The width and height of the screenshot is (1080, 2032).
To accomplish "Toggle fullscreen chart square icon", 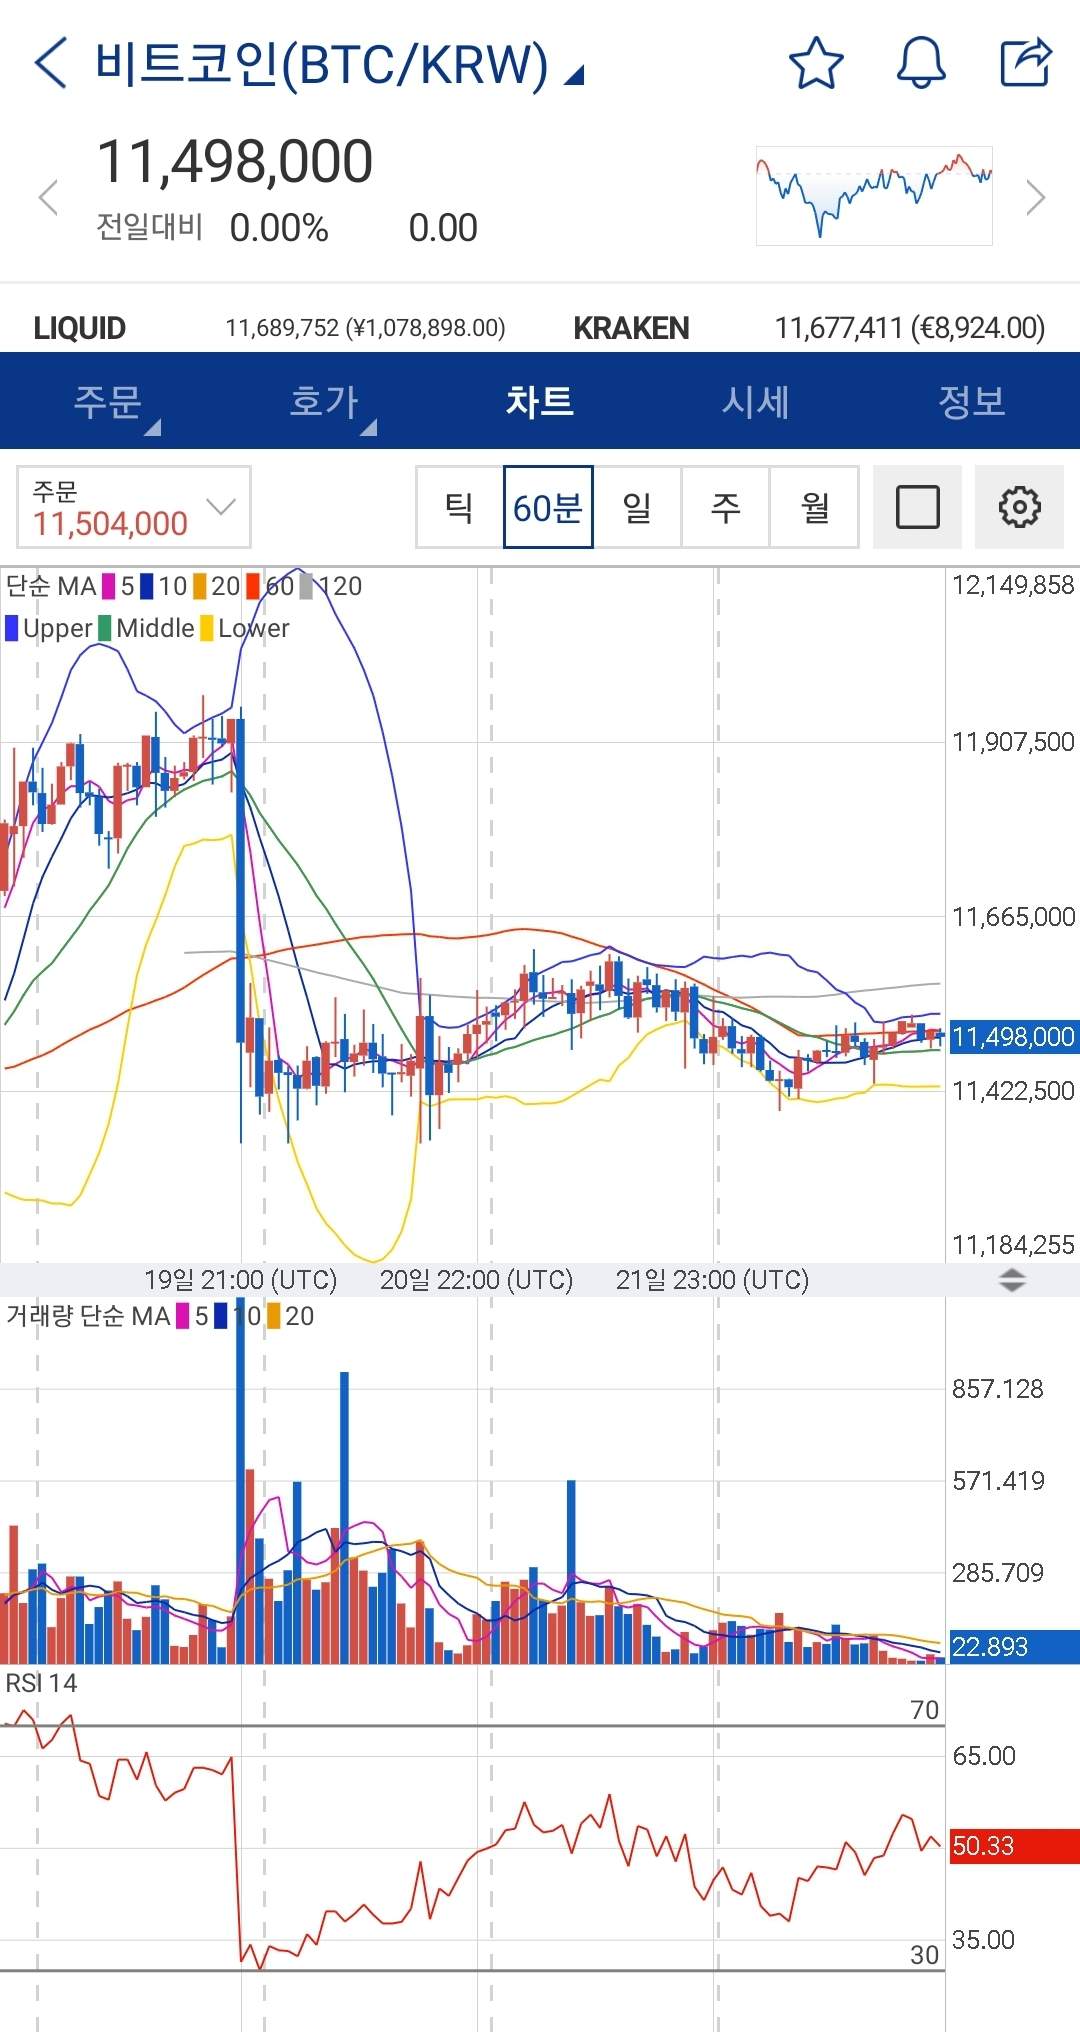I will coord(917,507).
